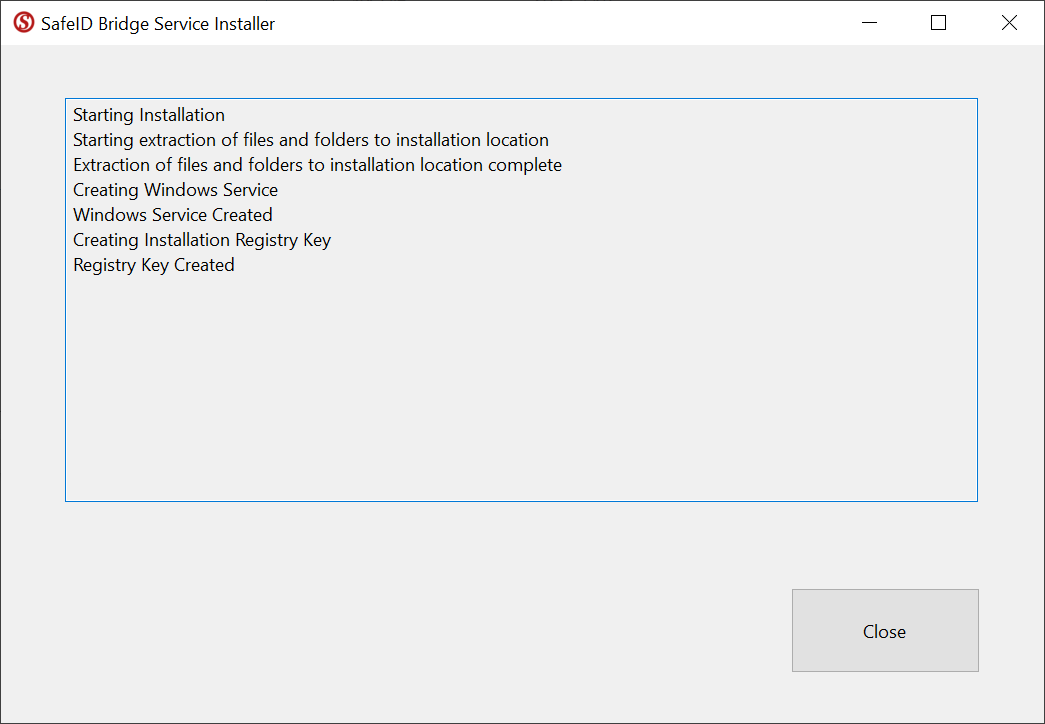Screen dimensions: 1045x724
Task: Click 'installation location' in the second log line
Action: point(472,140)
